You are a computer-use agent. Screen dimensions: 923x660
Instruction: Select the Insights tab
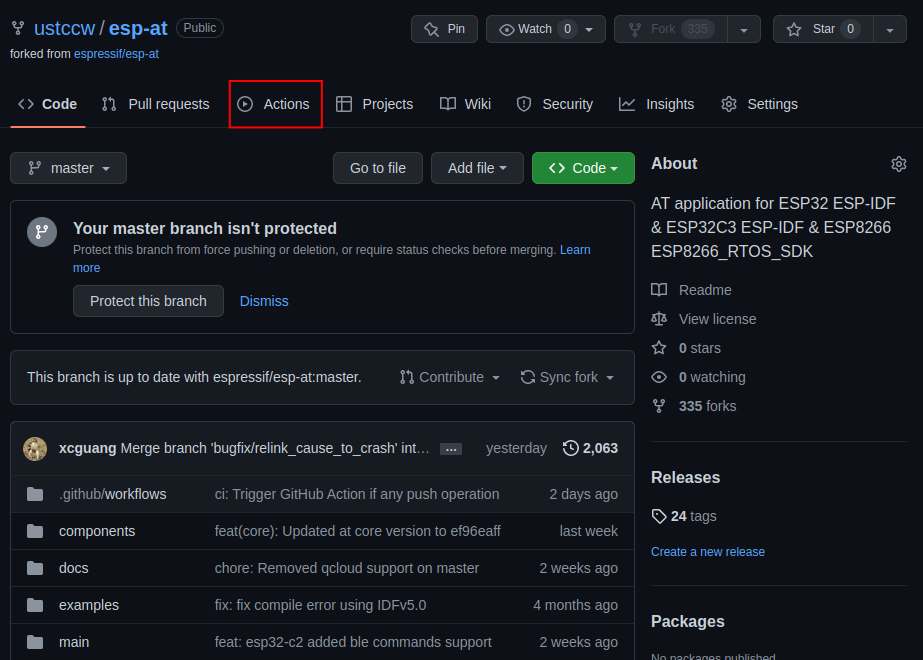coord(657,104)
